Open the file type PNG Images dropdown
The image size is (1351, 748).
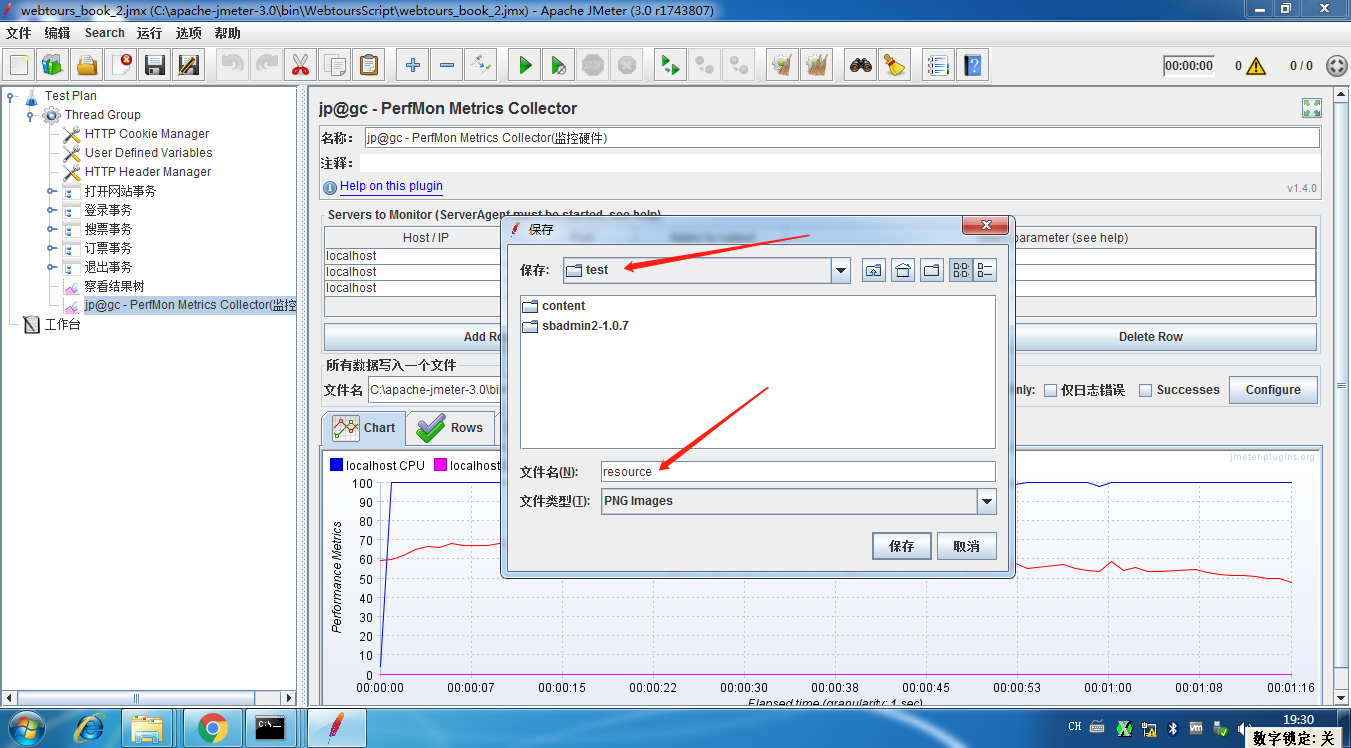pyautogui.click(x=987, y=501)
